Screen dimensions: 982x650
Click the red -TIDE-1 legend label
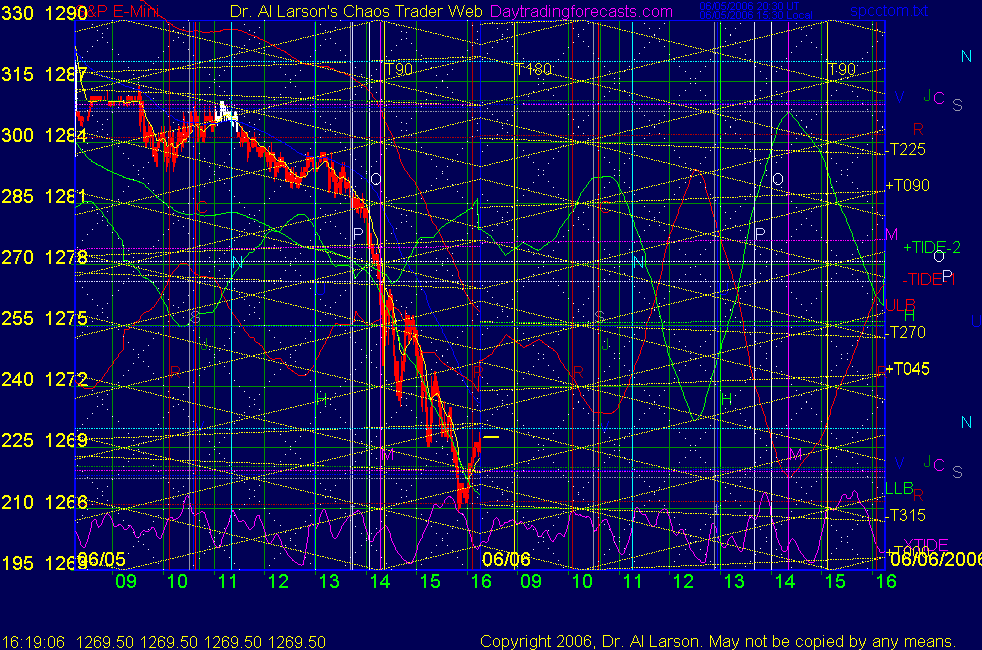tap(929, 279)
